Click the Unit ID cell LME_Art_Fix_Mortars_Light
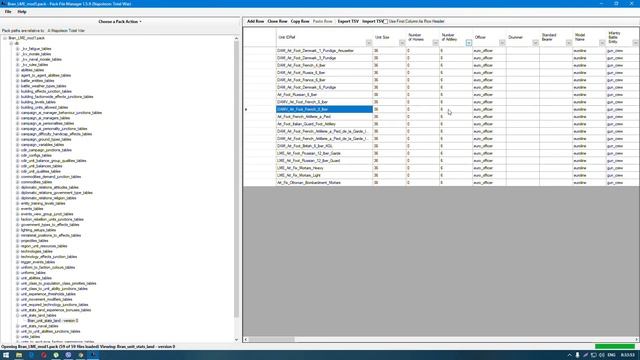The height and width of the screenshot is (360, 640). (x=324, y=175)
